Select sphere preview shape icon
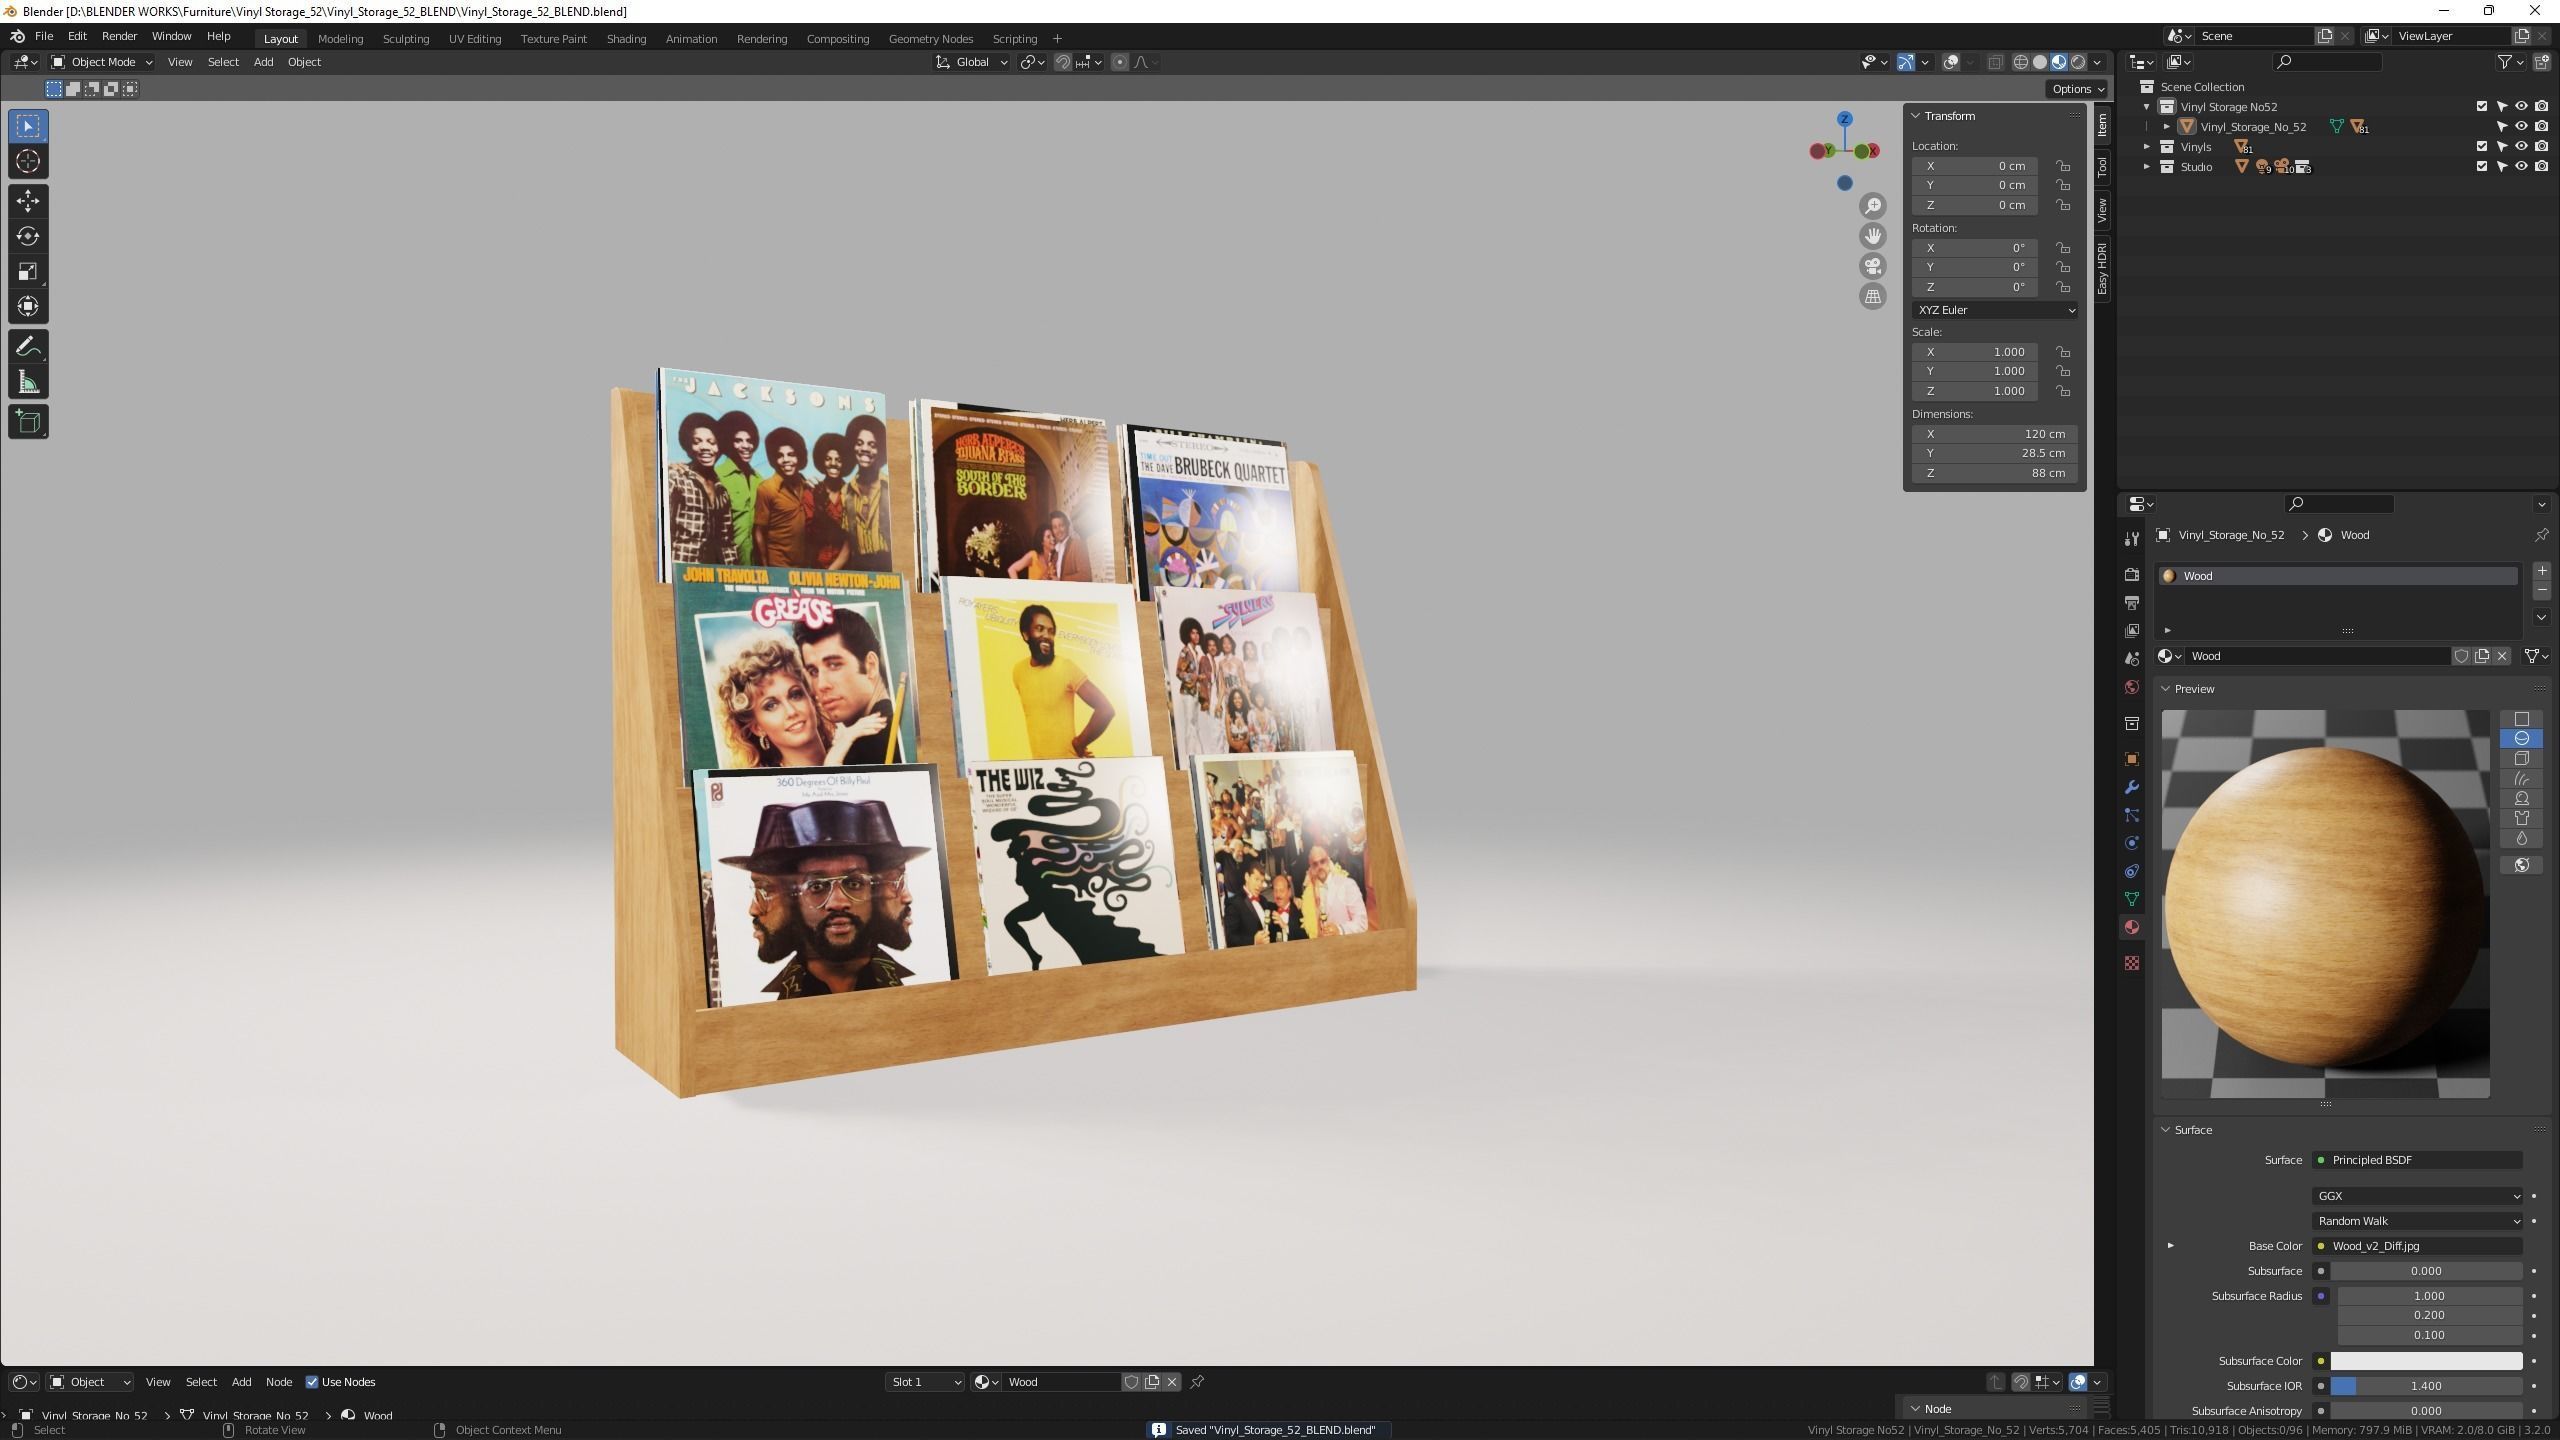This screenshot has width=2560, height=1440. click(x=2521, y=738)
